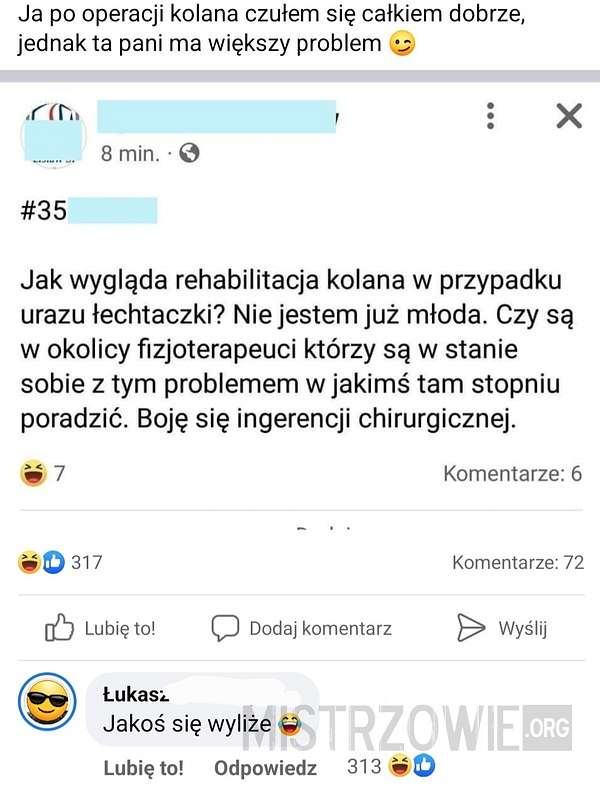Click the "Dodaj komentarz" speech bubble button
600x791 pixels.
301,628
